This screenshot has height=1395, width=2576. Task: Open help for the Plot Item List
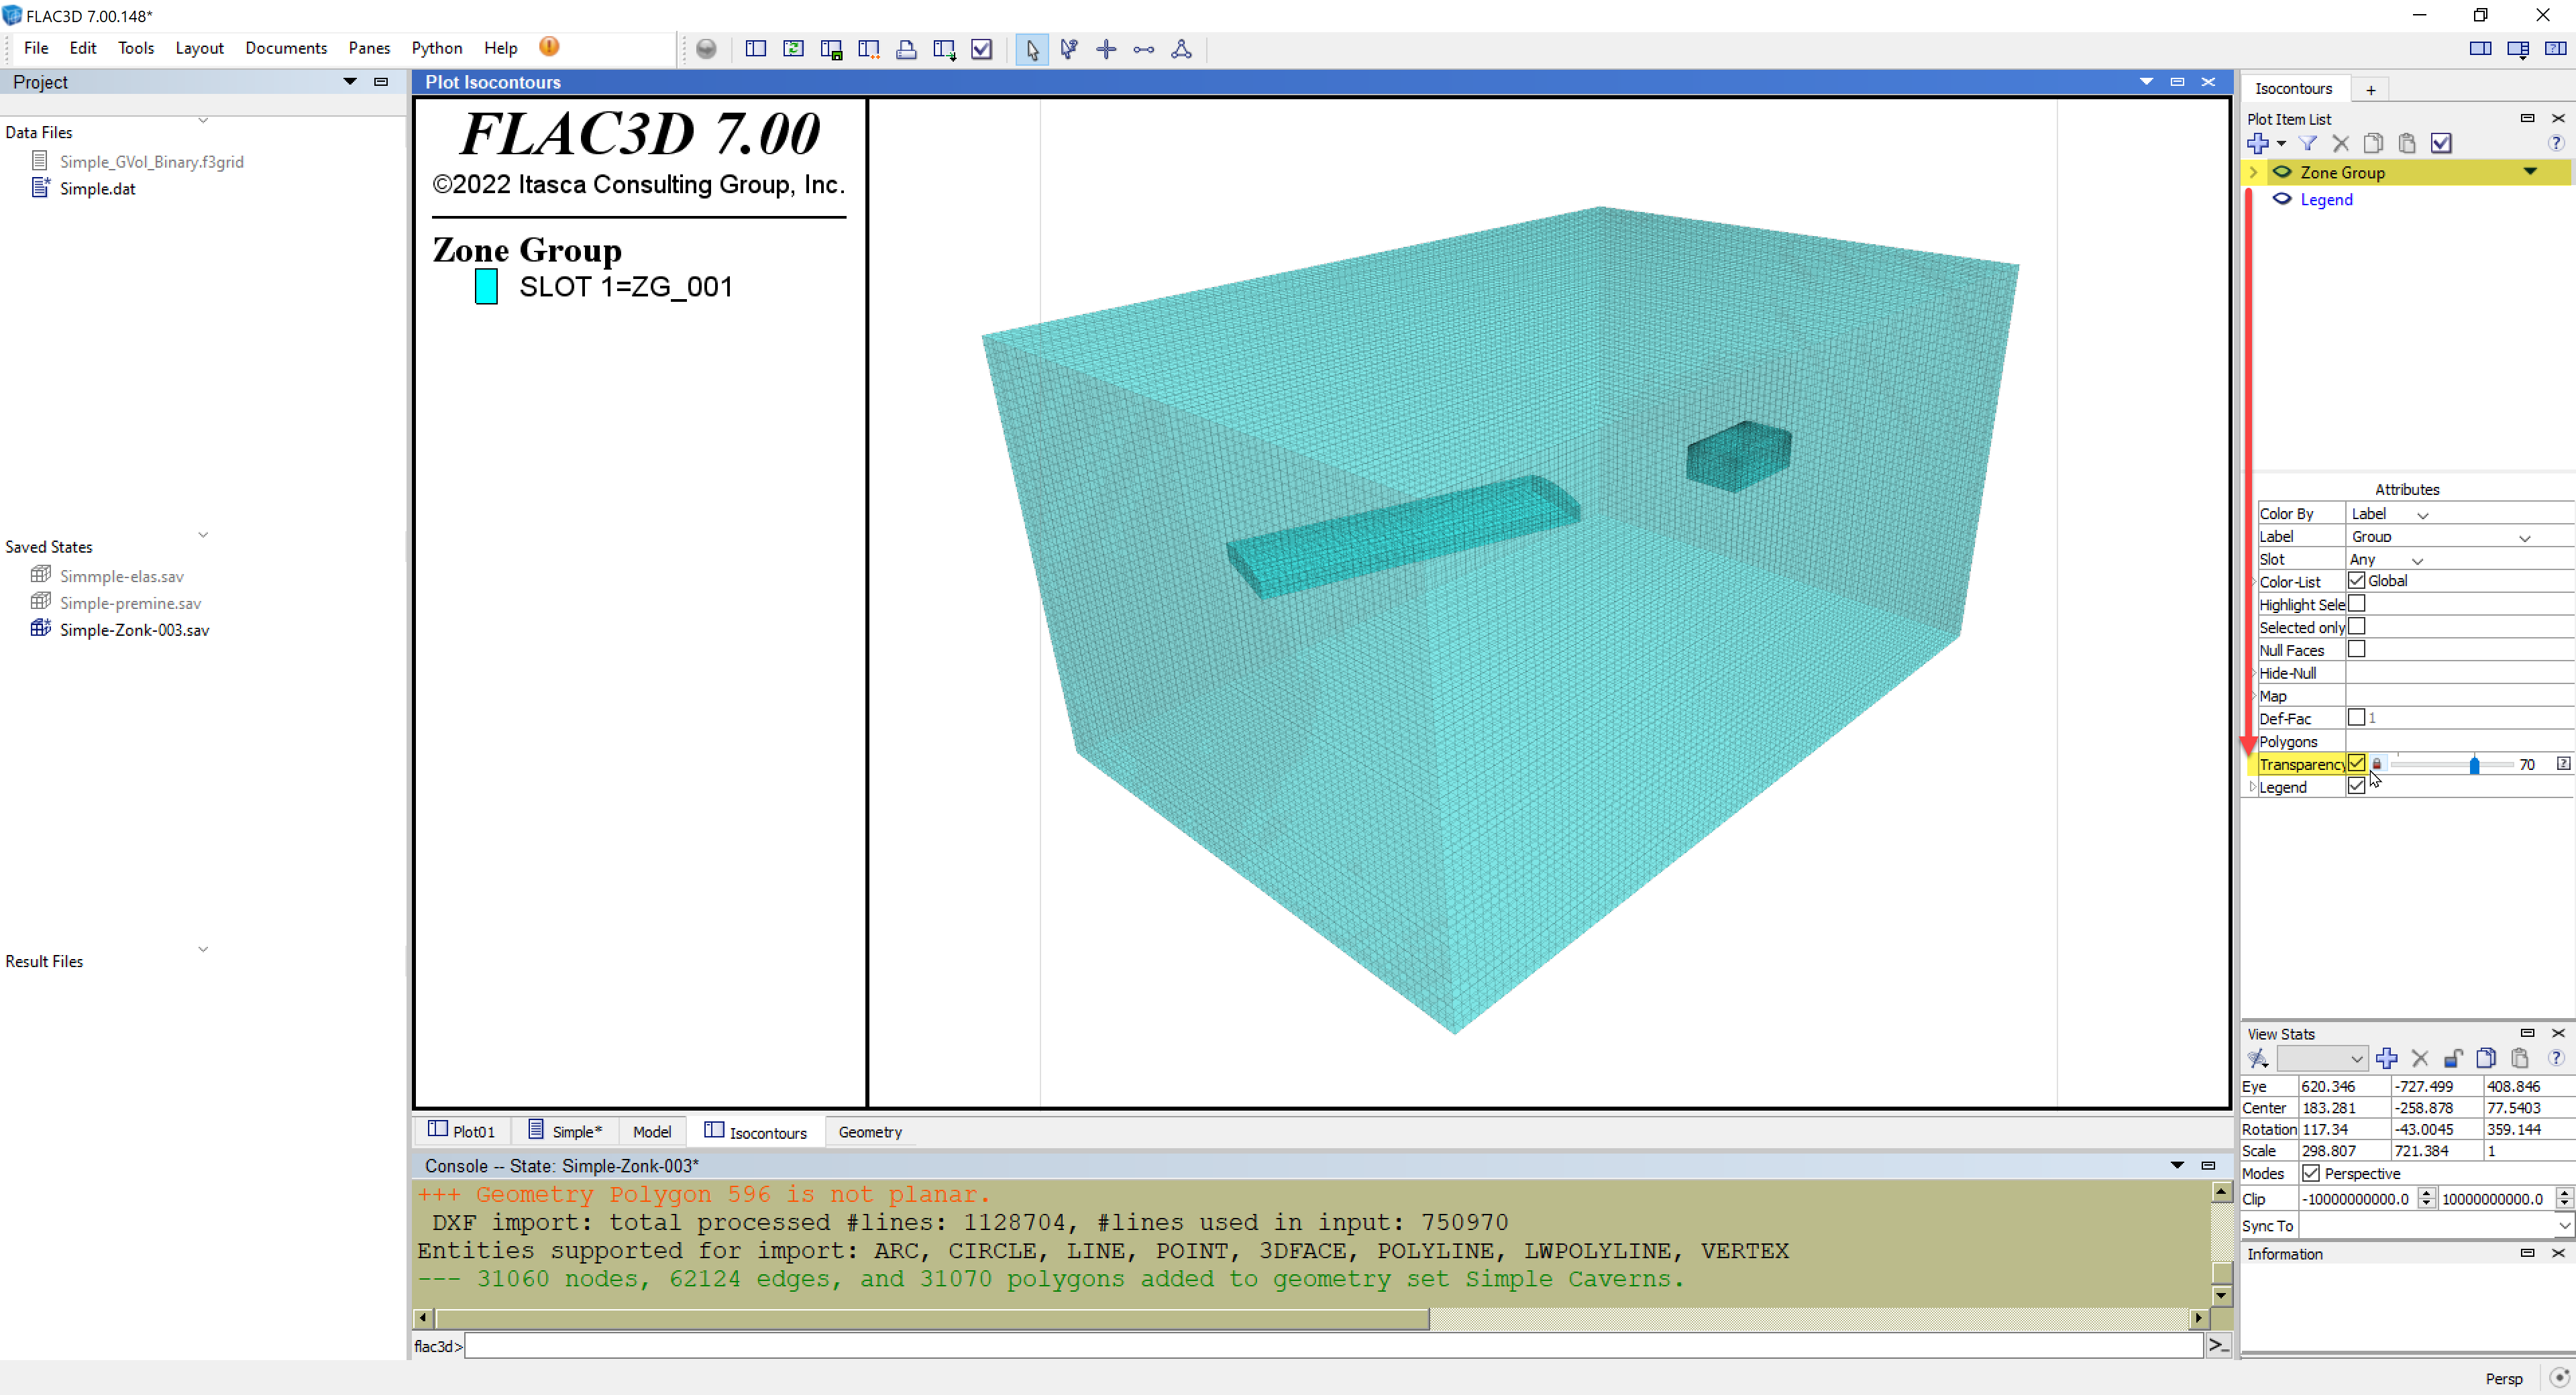pyautogui.click(x=2557, y=143)
